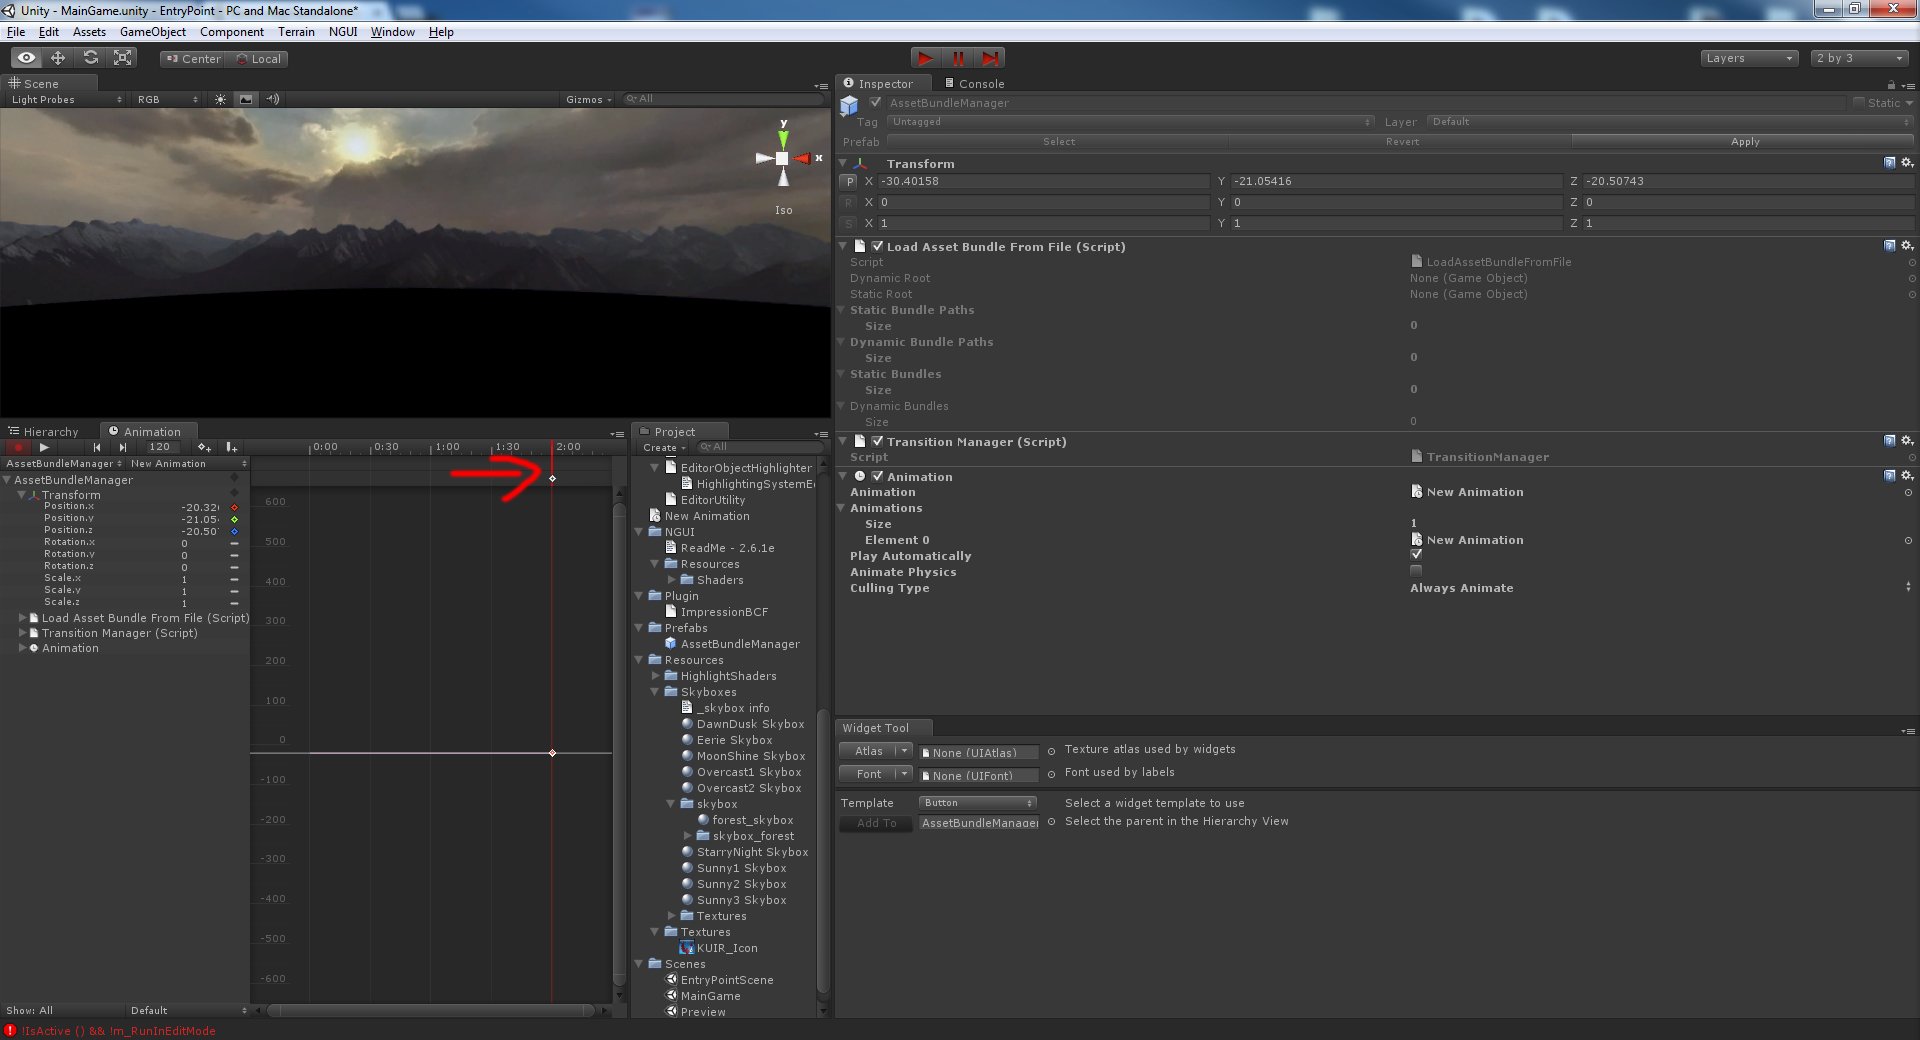Open New Animation clip selector dropdown
The height and width of the screenshot is (1040, 1920).
[x=188, y=464]
